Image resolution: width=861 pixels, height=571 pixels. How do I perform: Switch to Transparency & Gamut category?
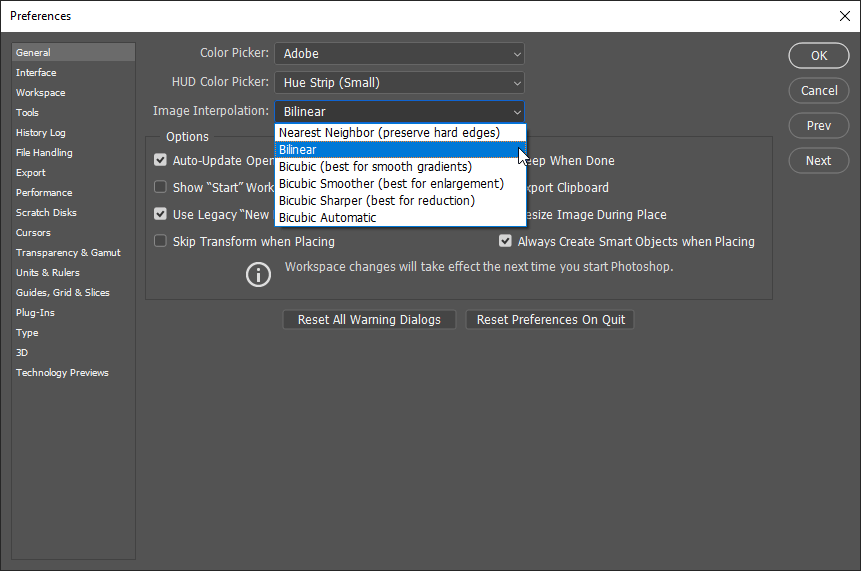pos(68,252)
